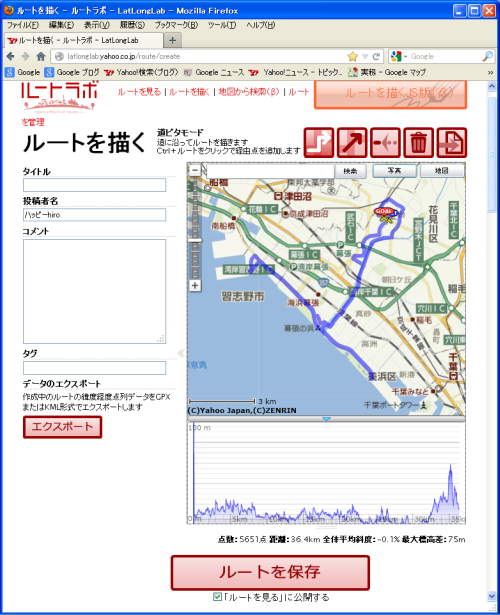Open the ブックマーク menu

176,25
